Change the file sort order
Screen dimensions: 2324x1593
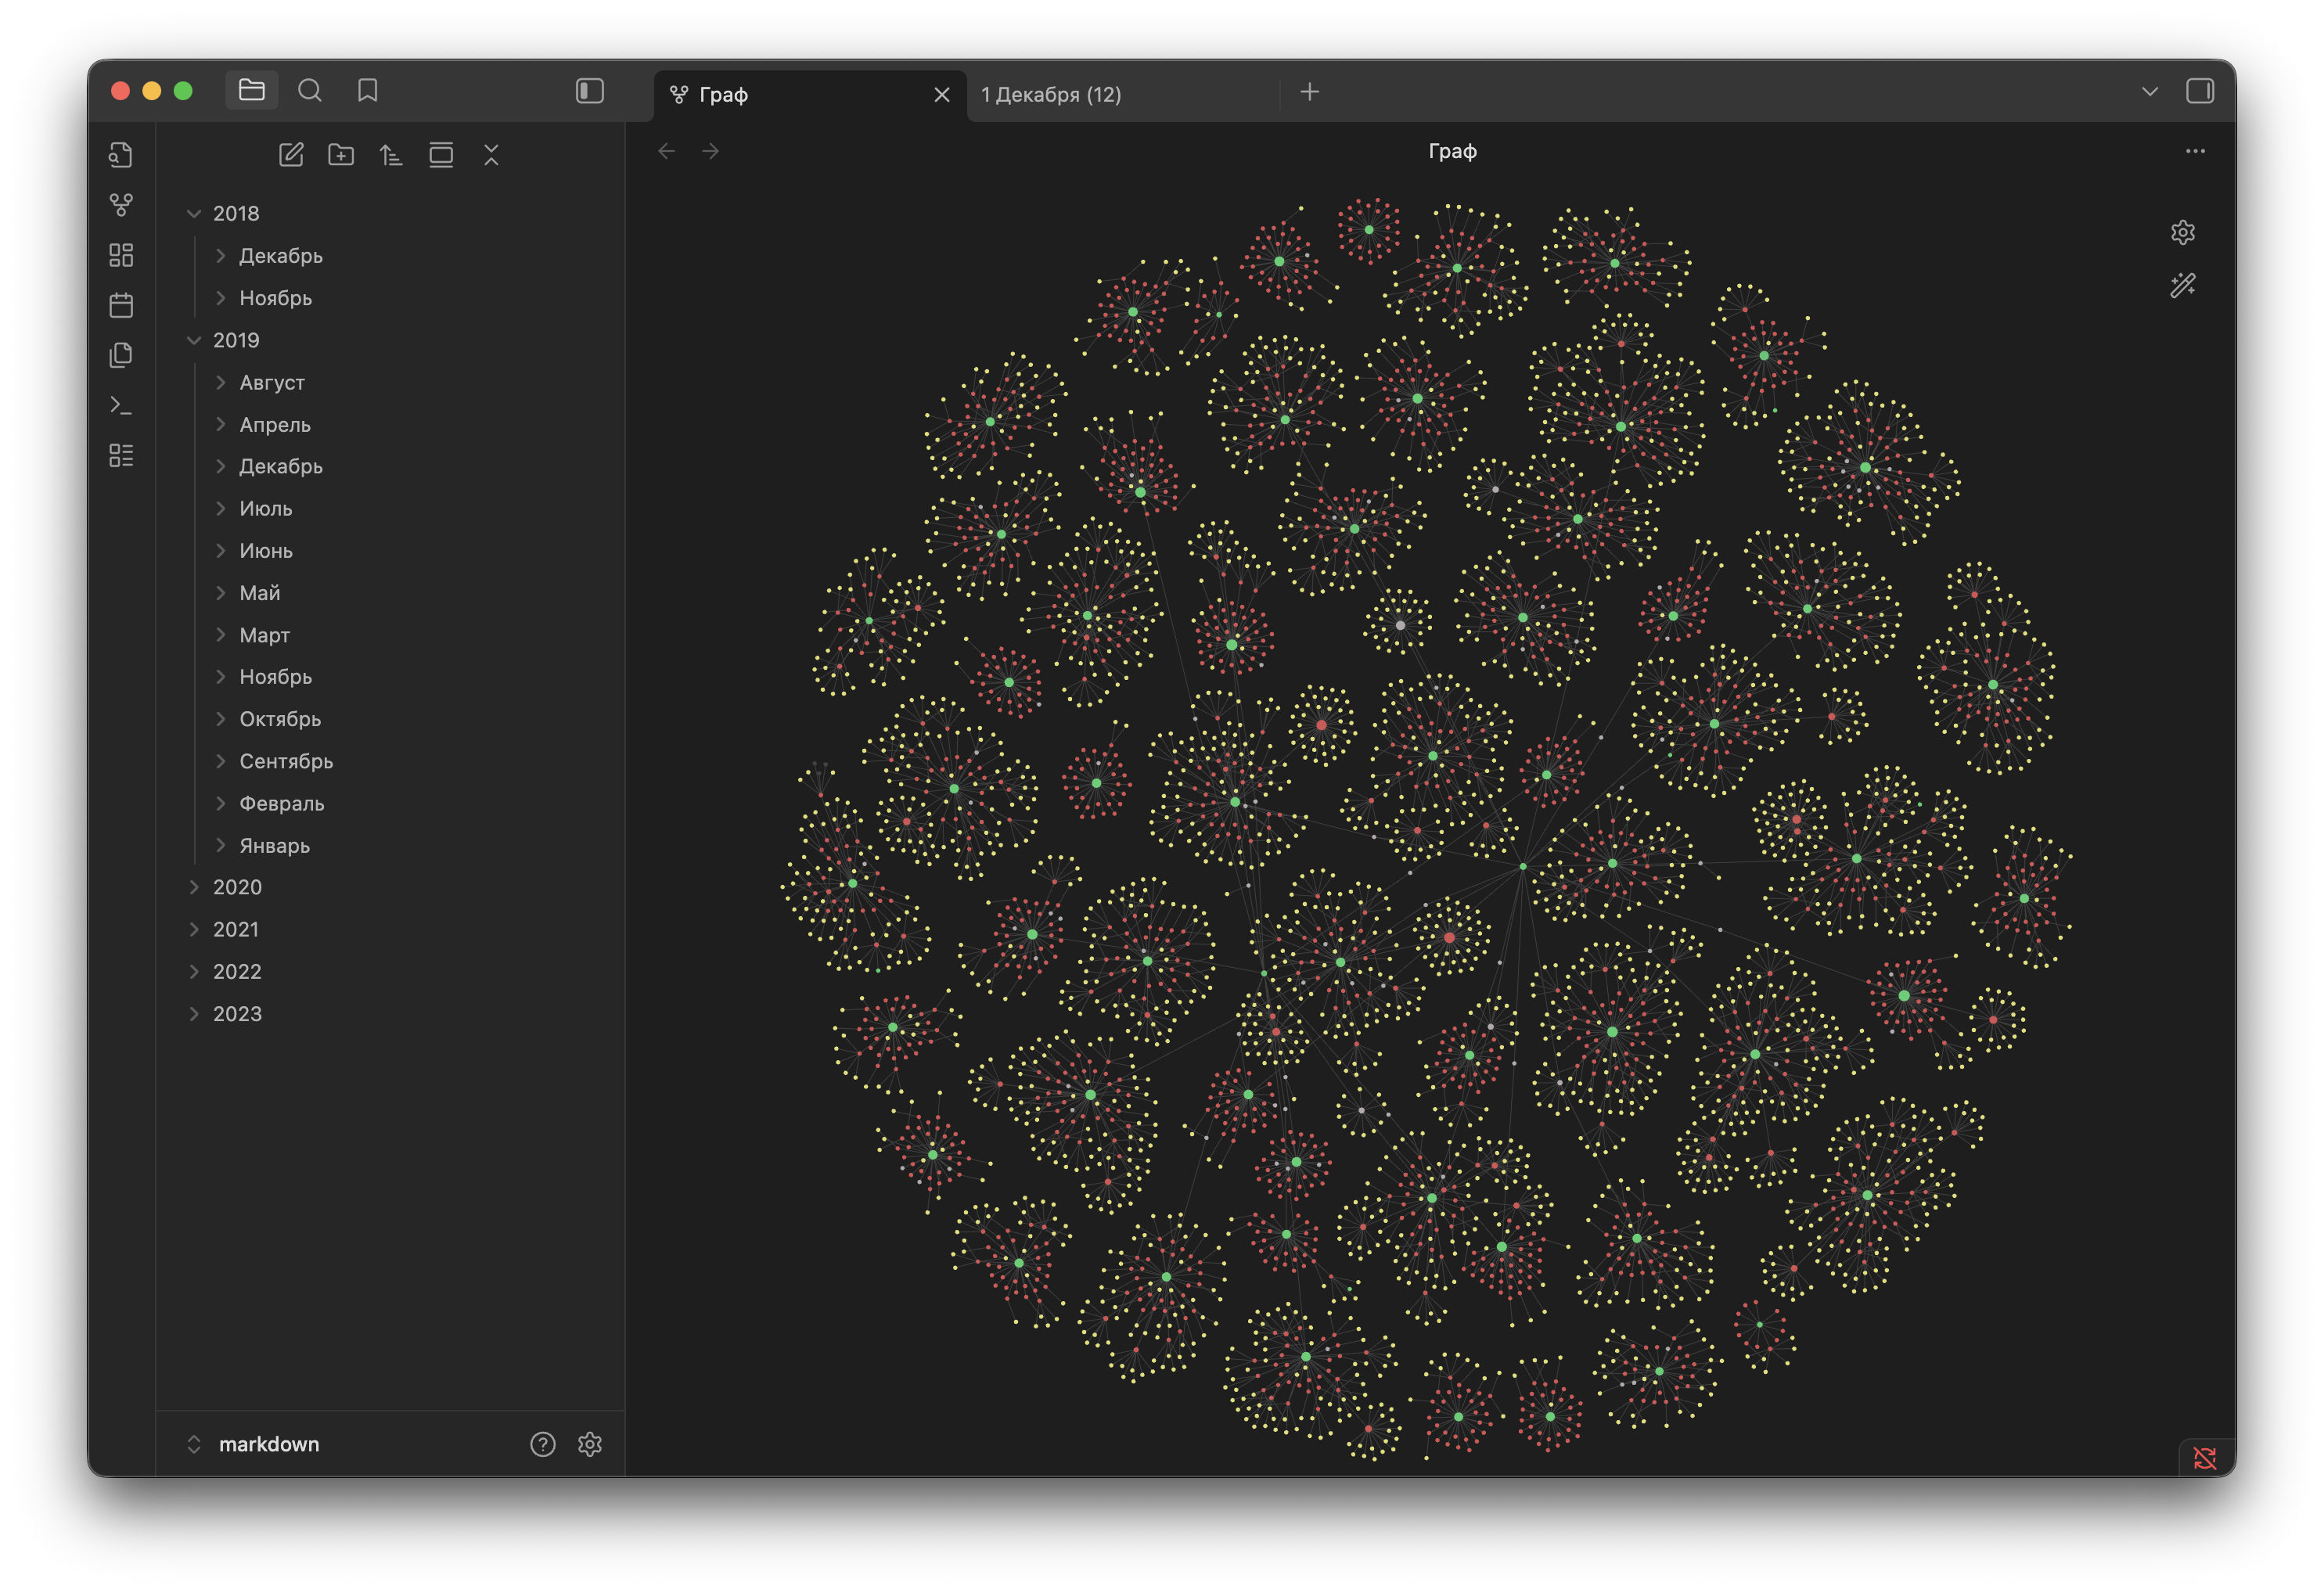click(391, 155)
